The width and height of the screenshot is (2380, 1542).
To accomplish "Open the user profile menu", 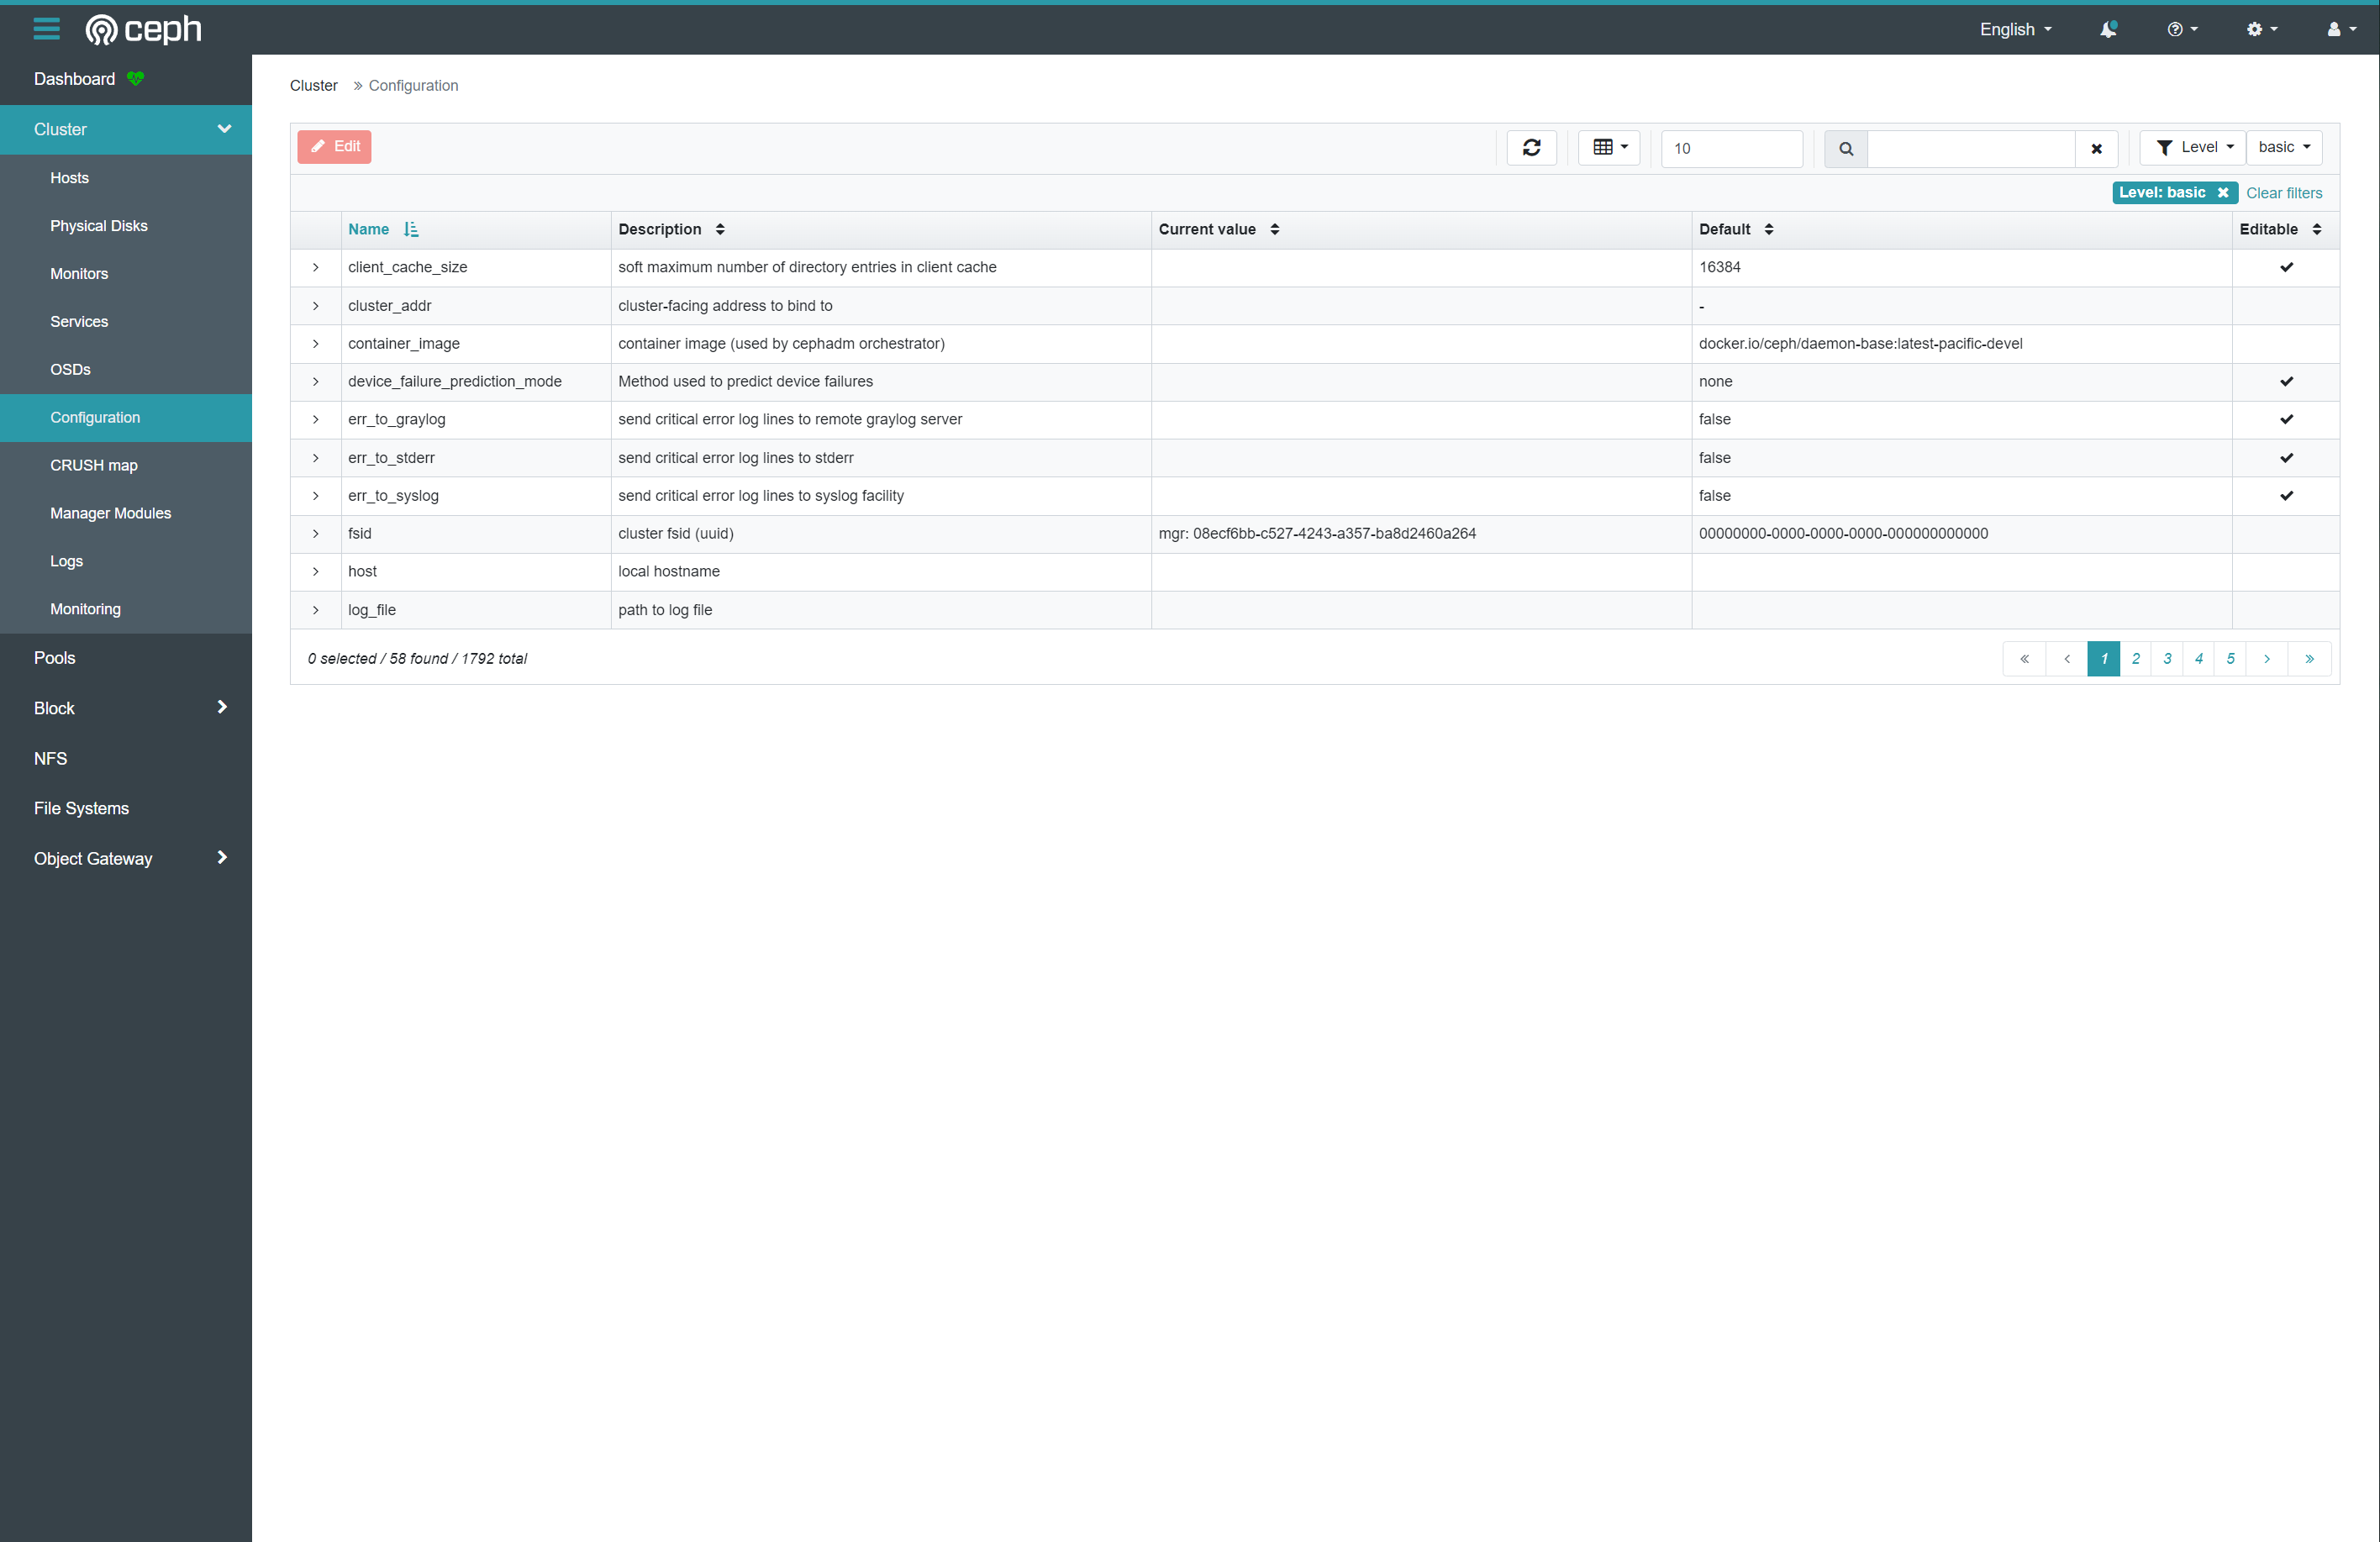I will pos(2340,29).
